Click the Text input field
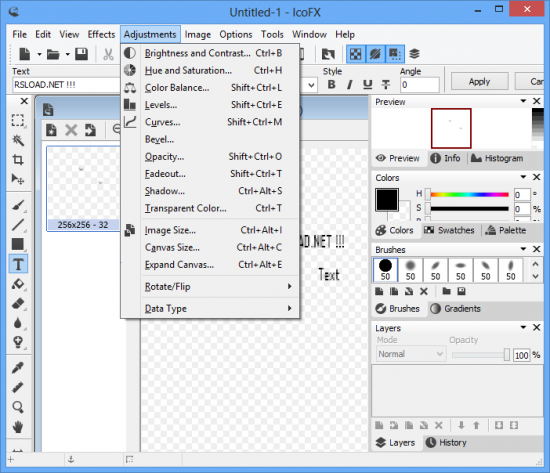The height and width of the screenshot is (473, 550). [x=66, y=85]
